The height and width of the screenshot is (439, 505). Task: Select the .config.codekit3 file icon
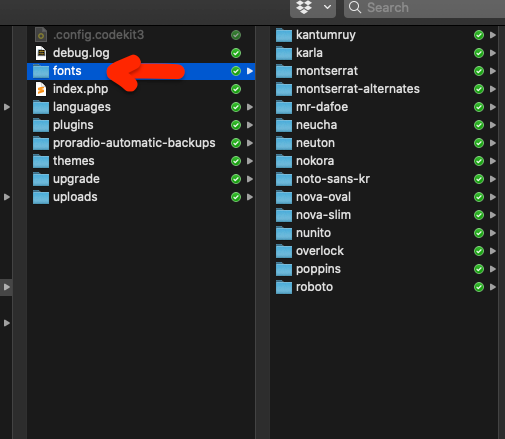pyautogui.click(x=41, y=35)
